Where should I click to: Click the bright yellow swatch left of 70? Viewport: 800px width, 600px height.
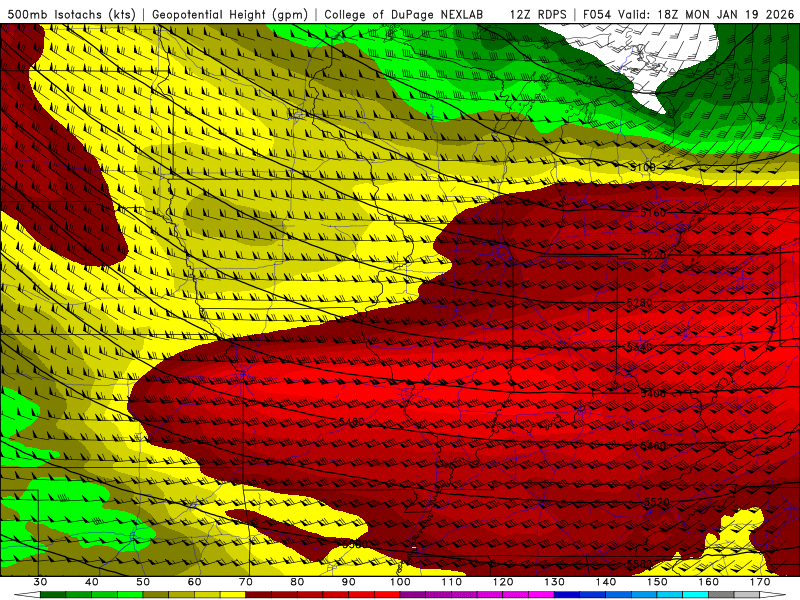pyautogui.click(x=233, y=595)
